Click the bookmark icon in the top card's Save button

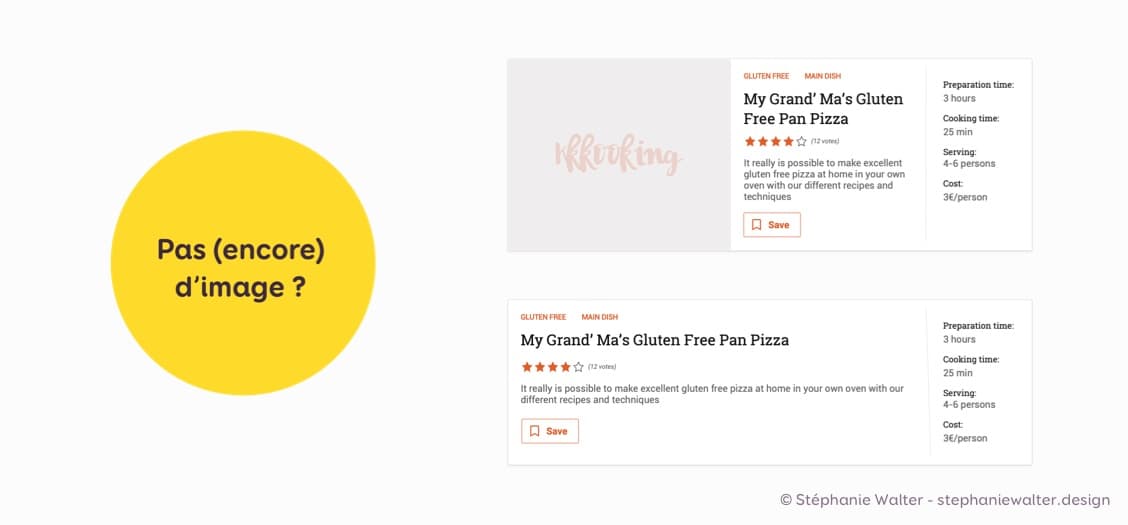(x=757, y=225)
